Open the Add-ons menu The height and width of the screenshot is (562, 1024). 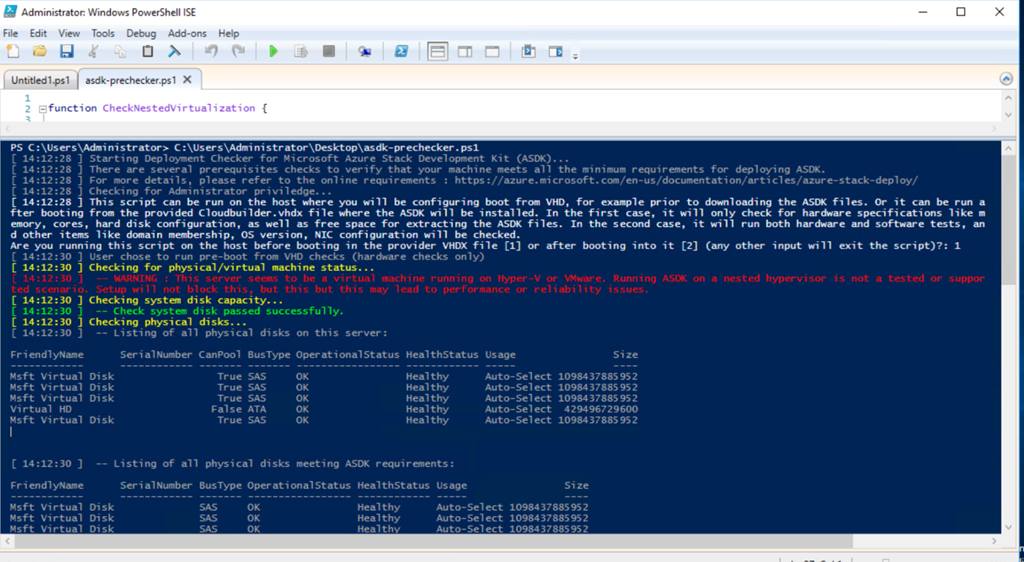coord(187,33)
